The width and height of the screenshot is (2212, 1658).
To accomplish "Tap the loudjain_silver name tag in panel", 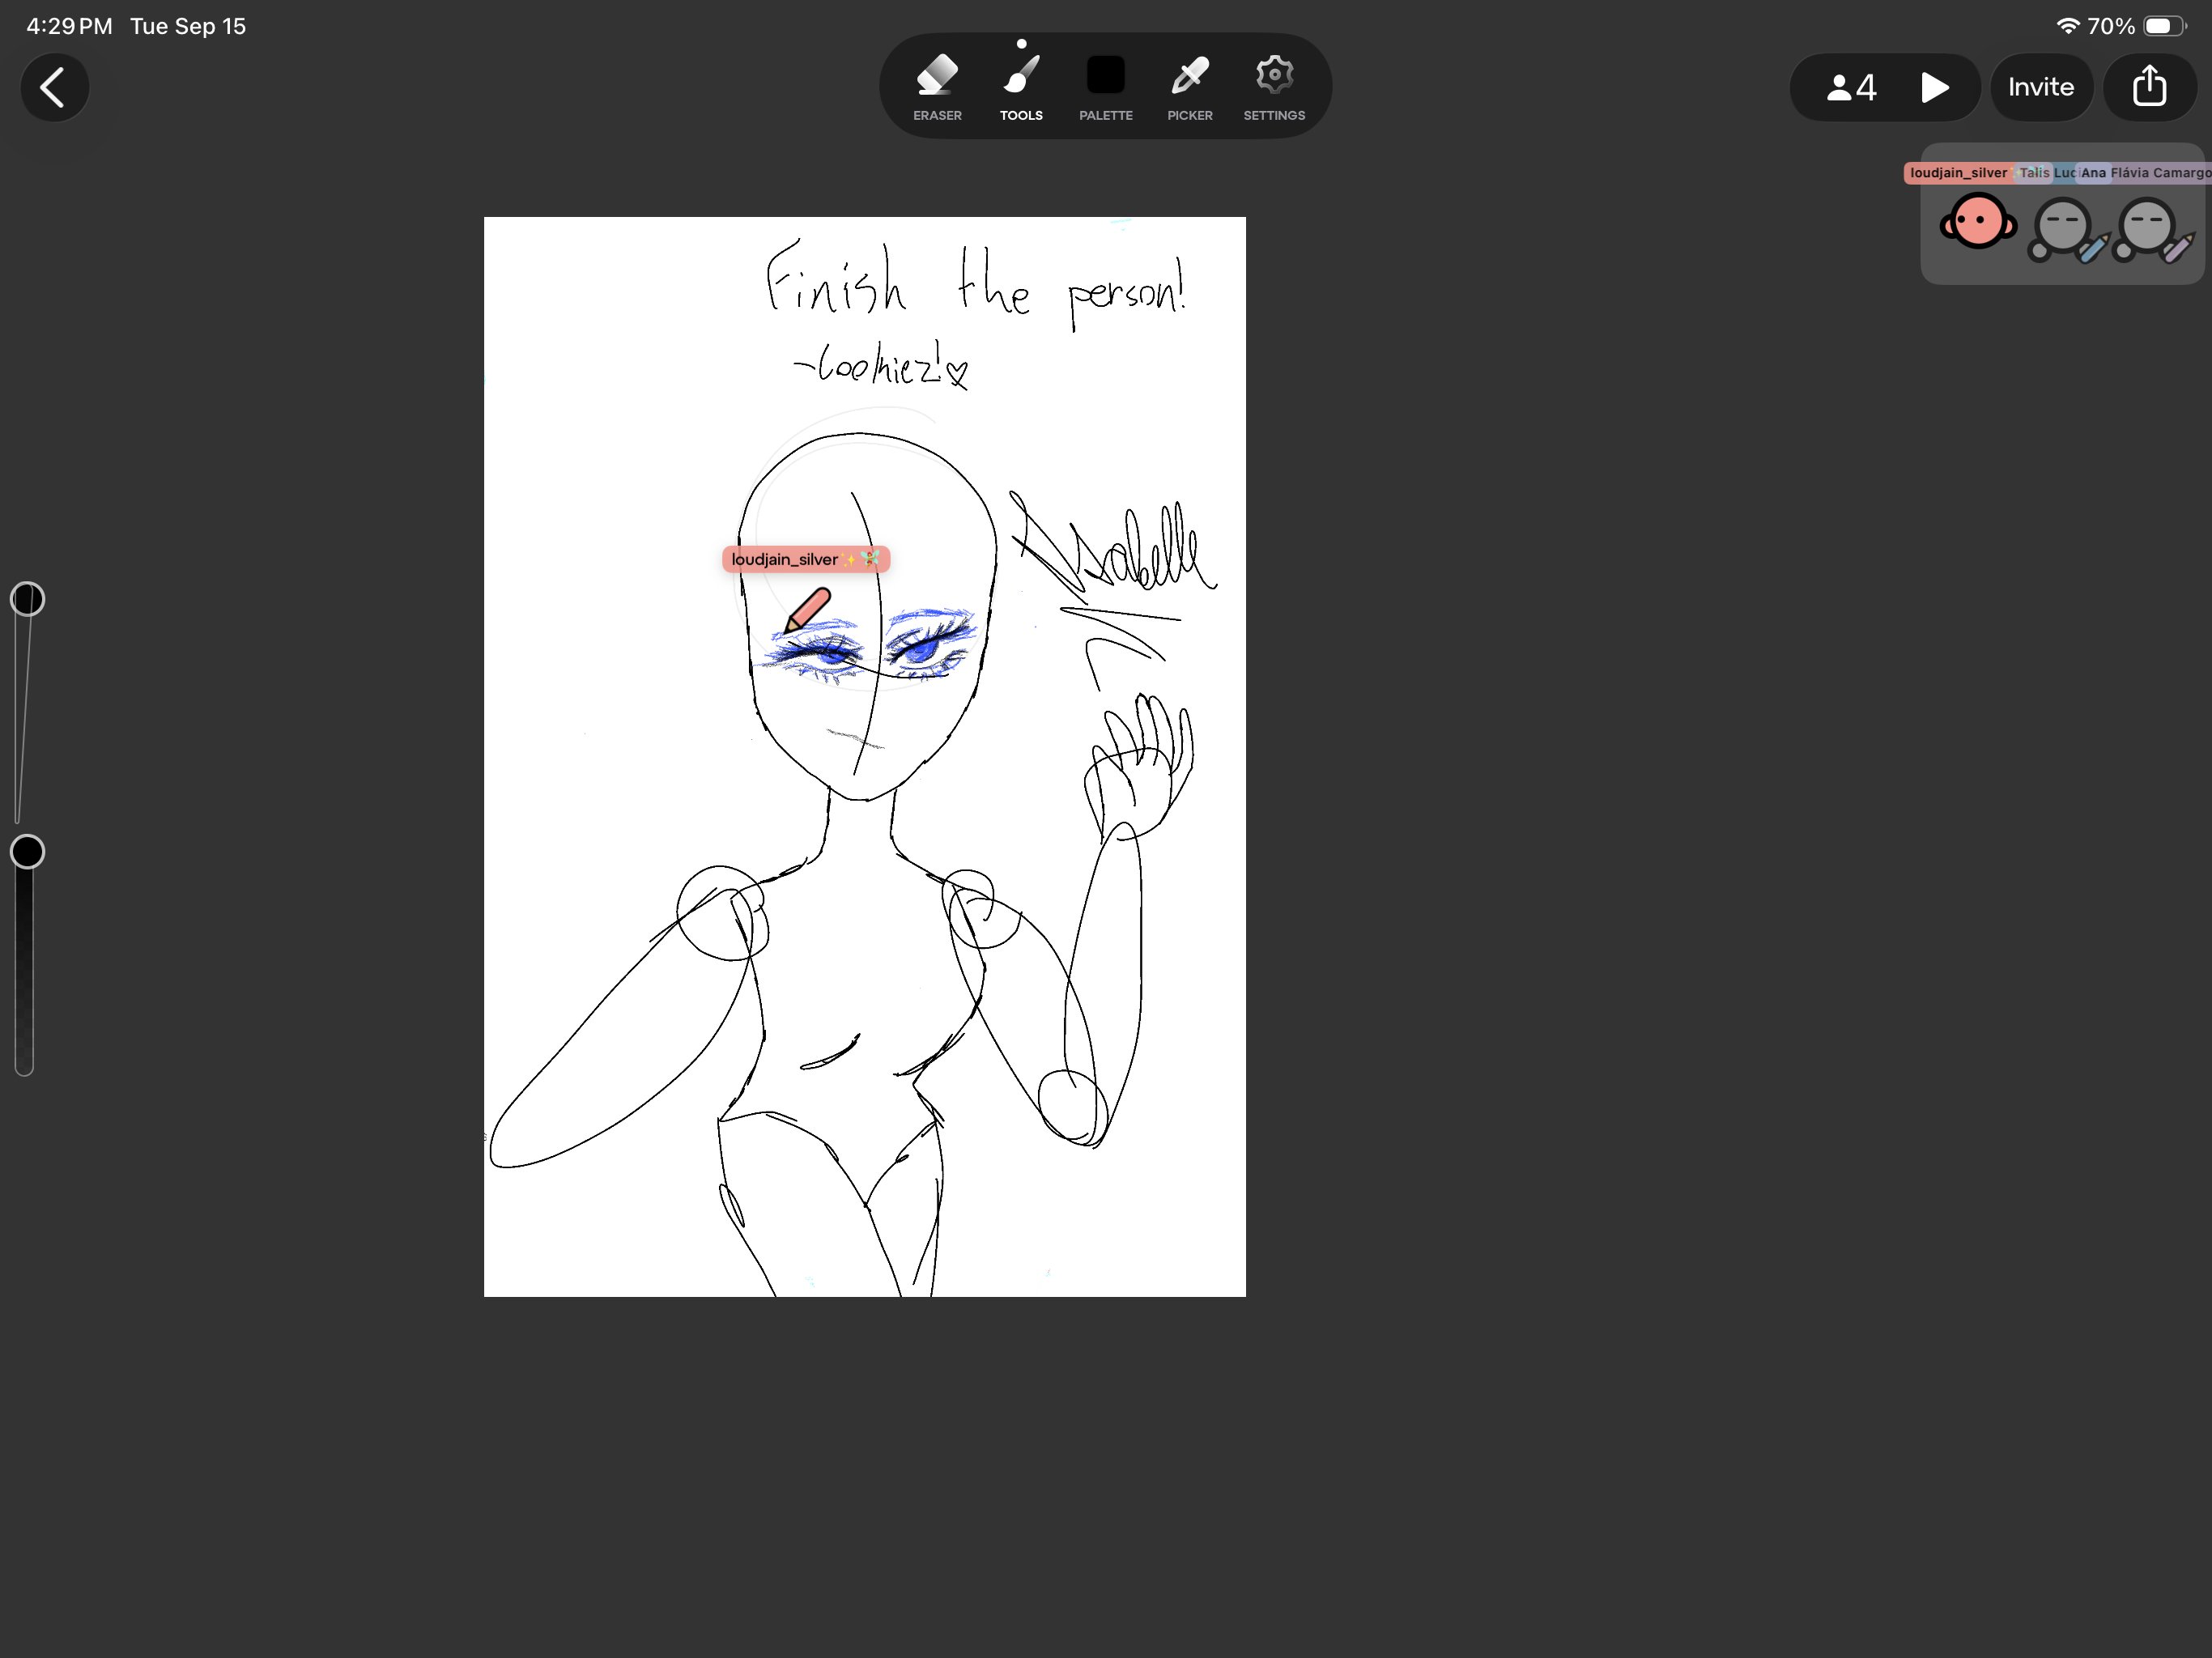I will tap(1958, 173).
